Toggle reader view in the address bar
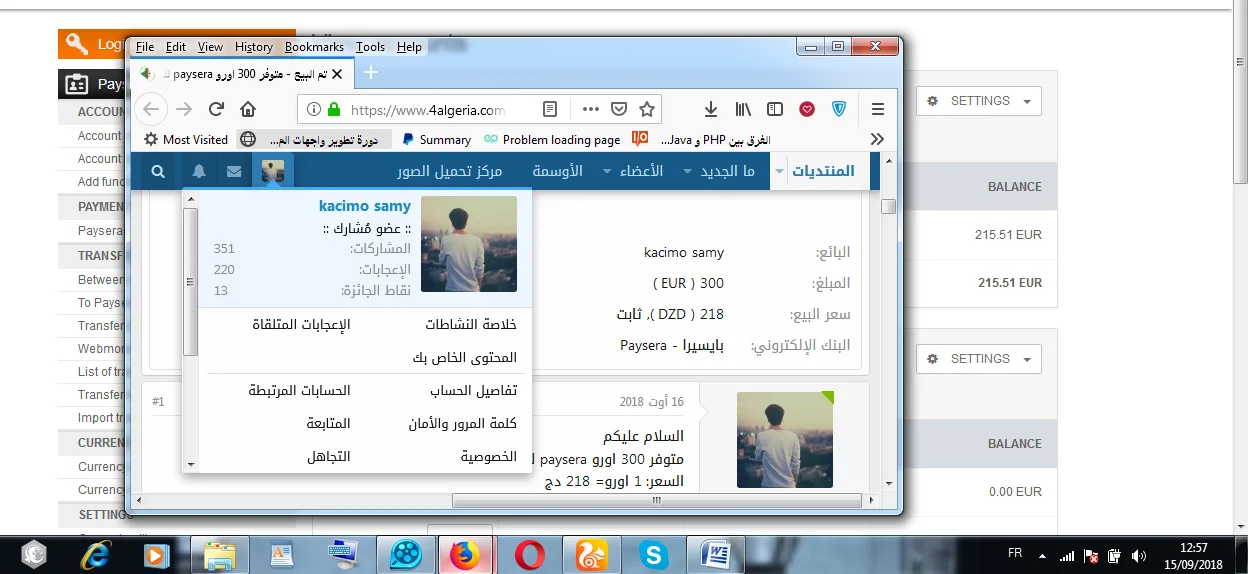This screenshot has height=574, width=1248. point(549,109)
